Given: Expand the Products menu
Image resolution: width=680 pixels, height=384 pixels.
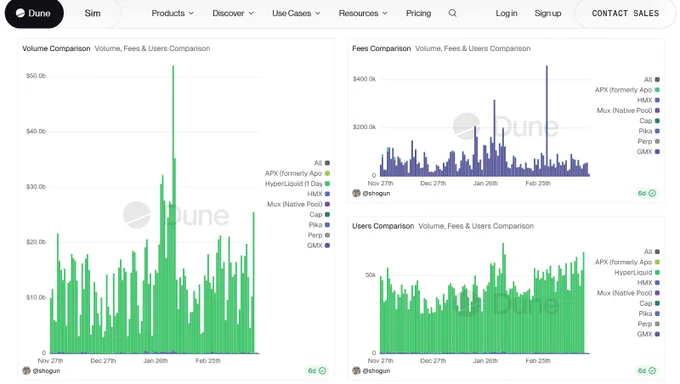Looking at the screenshot, I should (172, 13).
